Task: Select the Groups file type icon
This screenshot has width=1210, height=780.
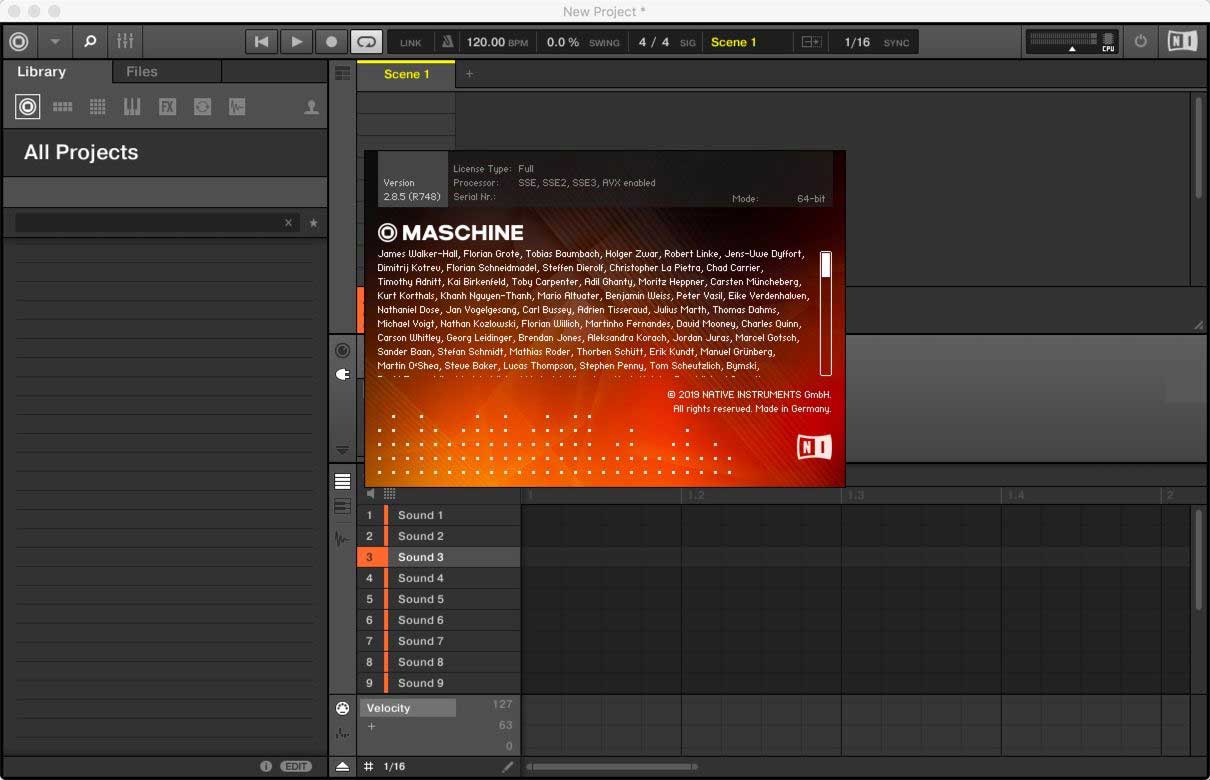Action: click(62, 107)
